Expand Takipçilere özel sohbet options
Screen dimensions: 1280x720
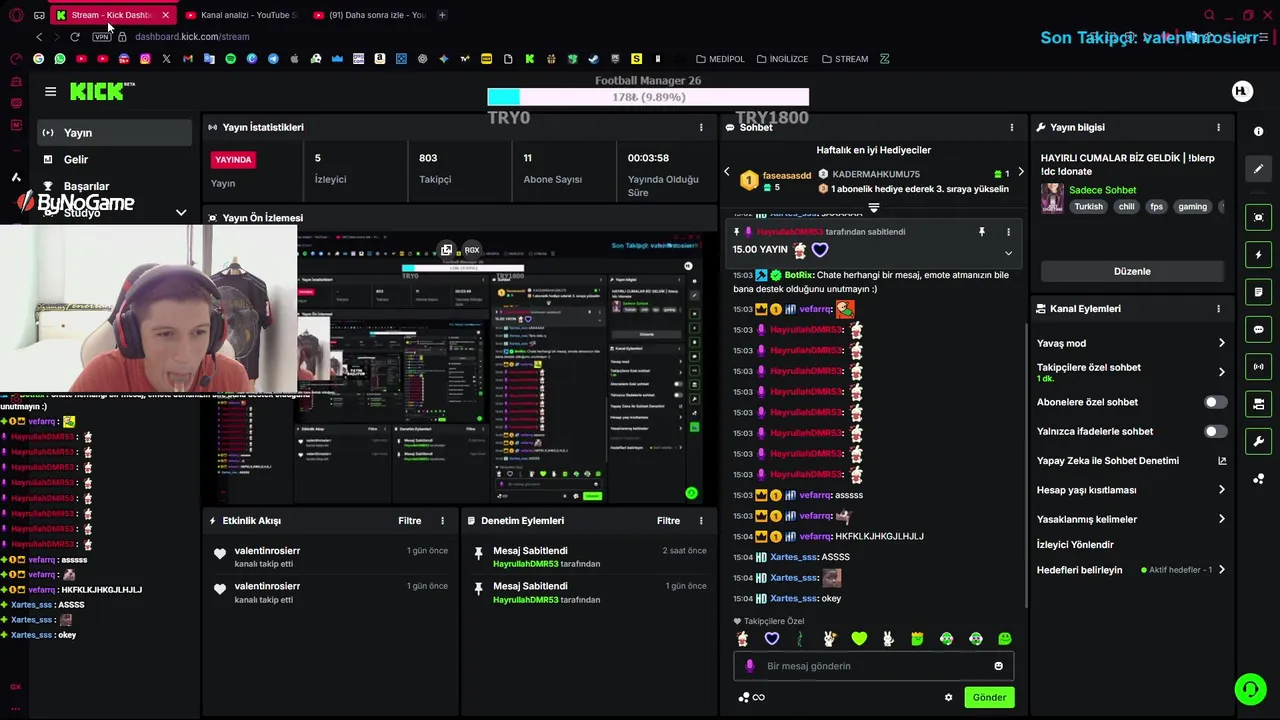pos(1221,372)
